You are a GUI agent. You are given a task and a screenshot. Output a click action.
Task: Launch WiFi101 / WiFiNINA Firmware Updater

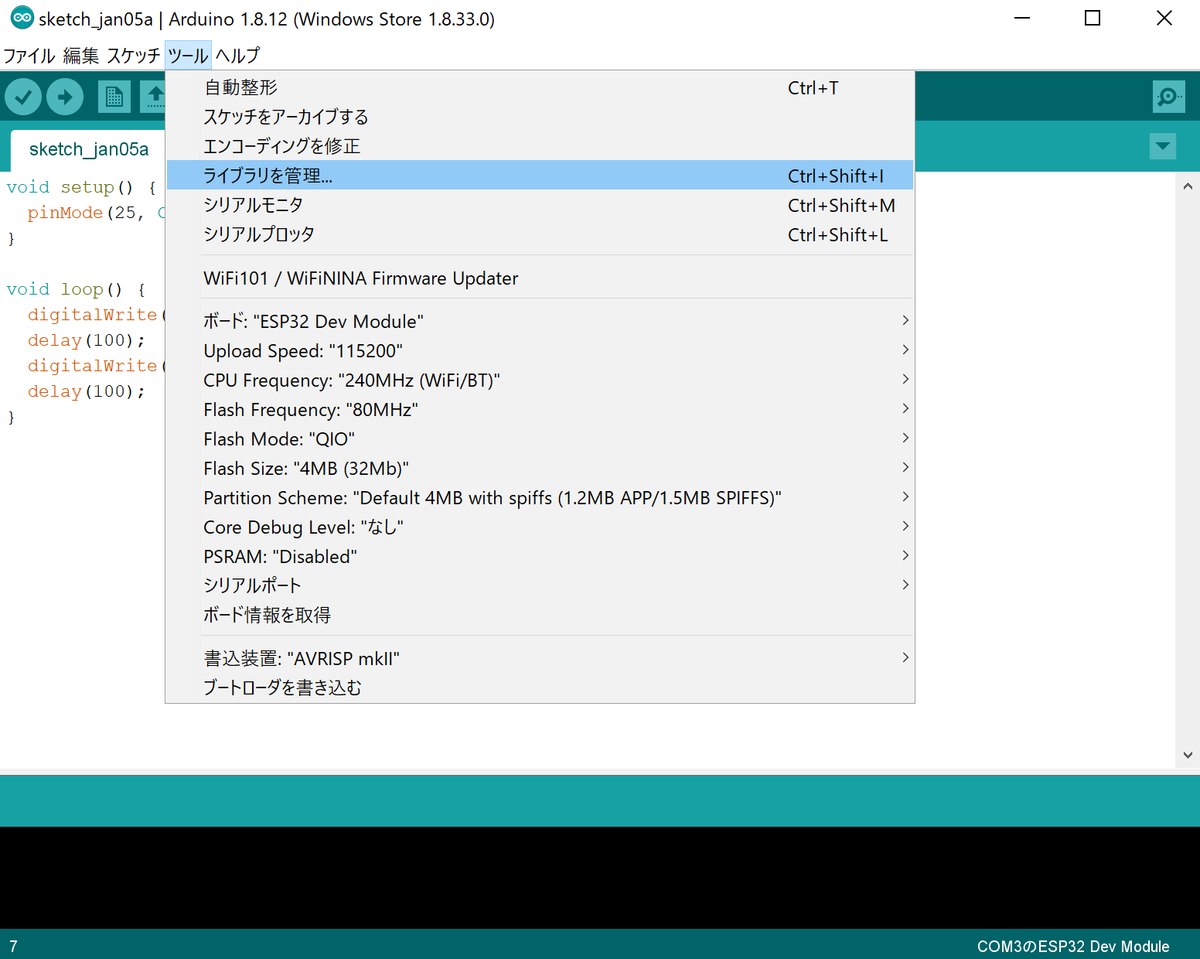click(x=540, y=278)
